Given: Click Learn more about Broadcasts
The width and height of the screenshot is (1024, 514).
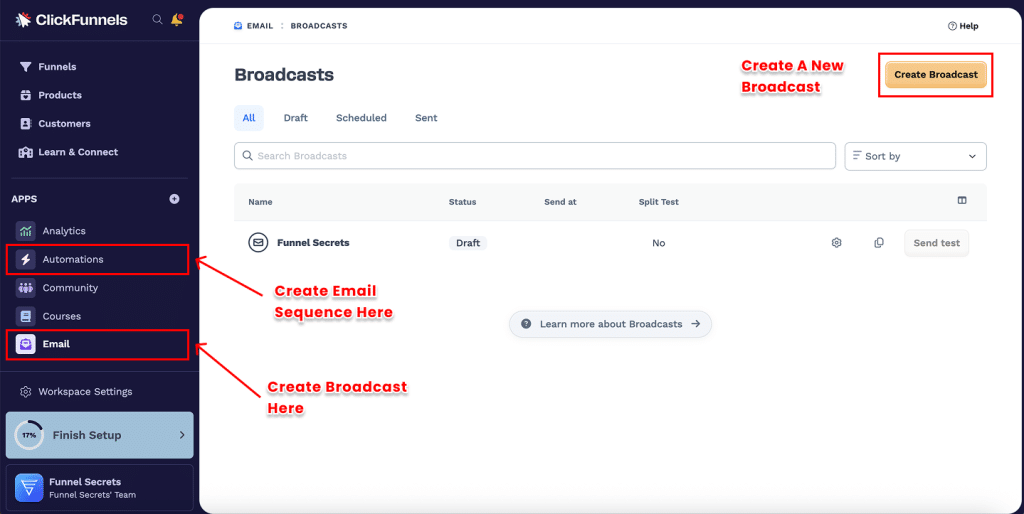Looking at the screenshot, I should pyautogui.click(x=610, y=324).
